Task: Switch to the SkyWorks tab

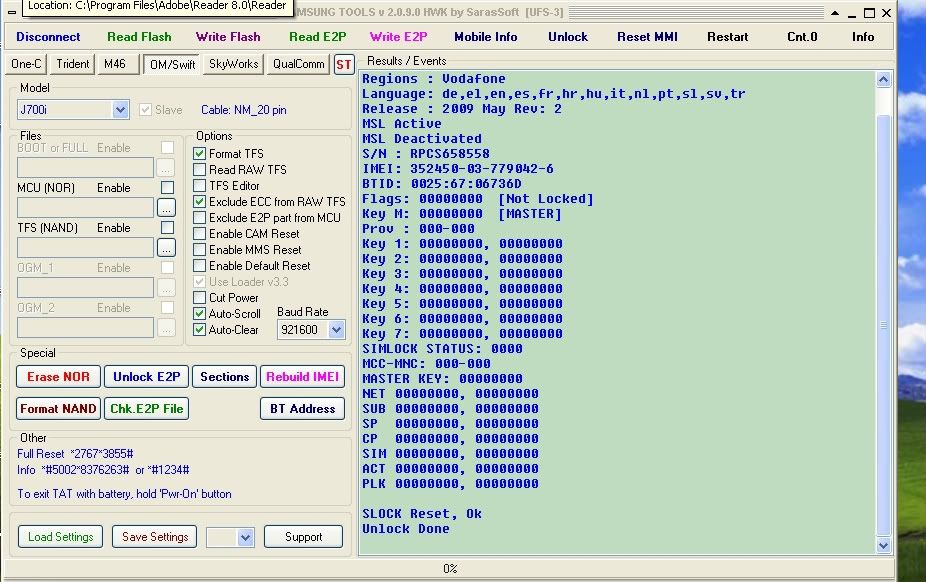Action: (x=233, y=64)
